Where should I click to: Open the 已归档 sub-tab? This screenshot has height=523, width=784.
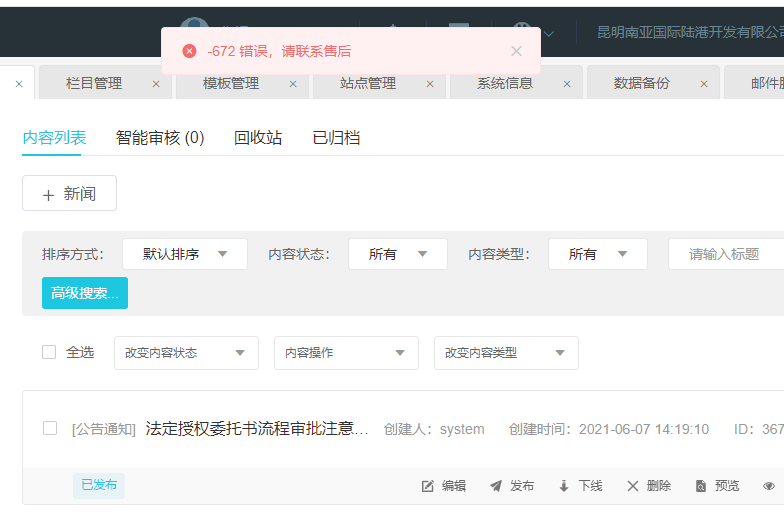(336, 138)
